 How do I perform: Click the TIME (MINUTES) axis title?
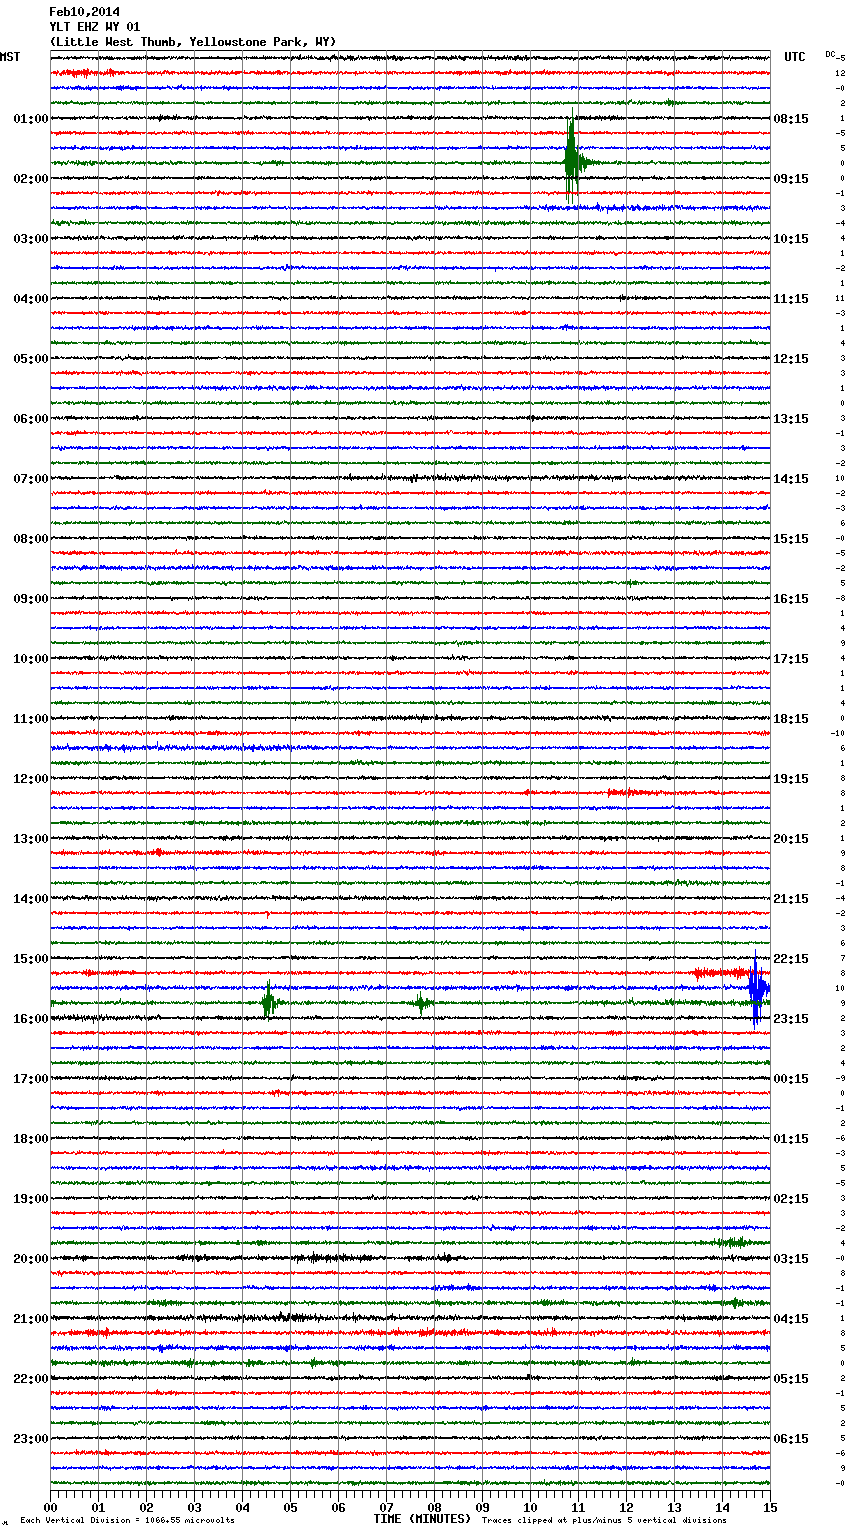422,1519
